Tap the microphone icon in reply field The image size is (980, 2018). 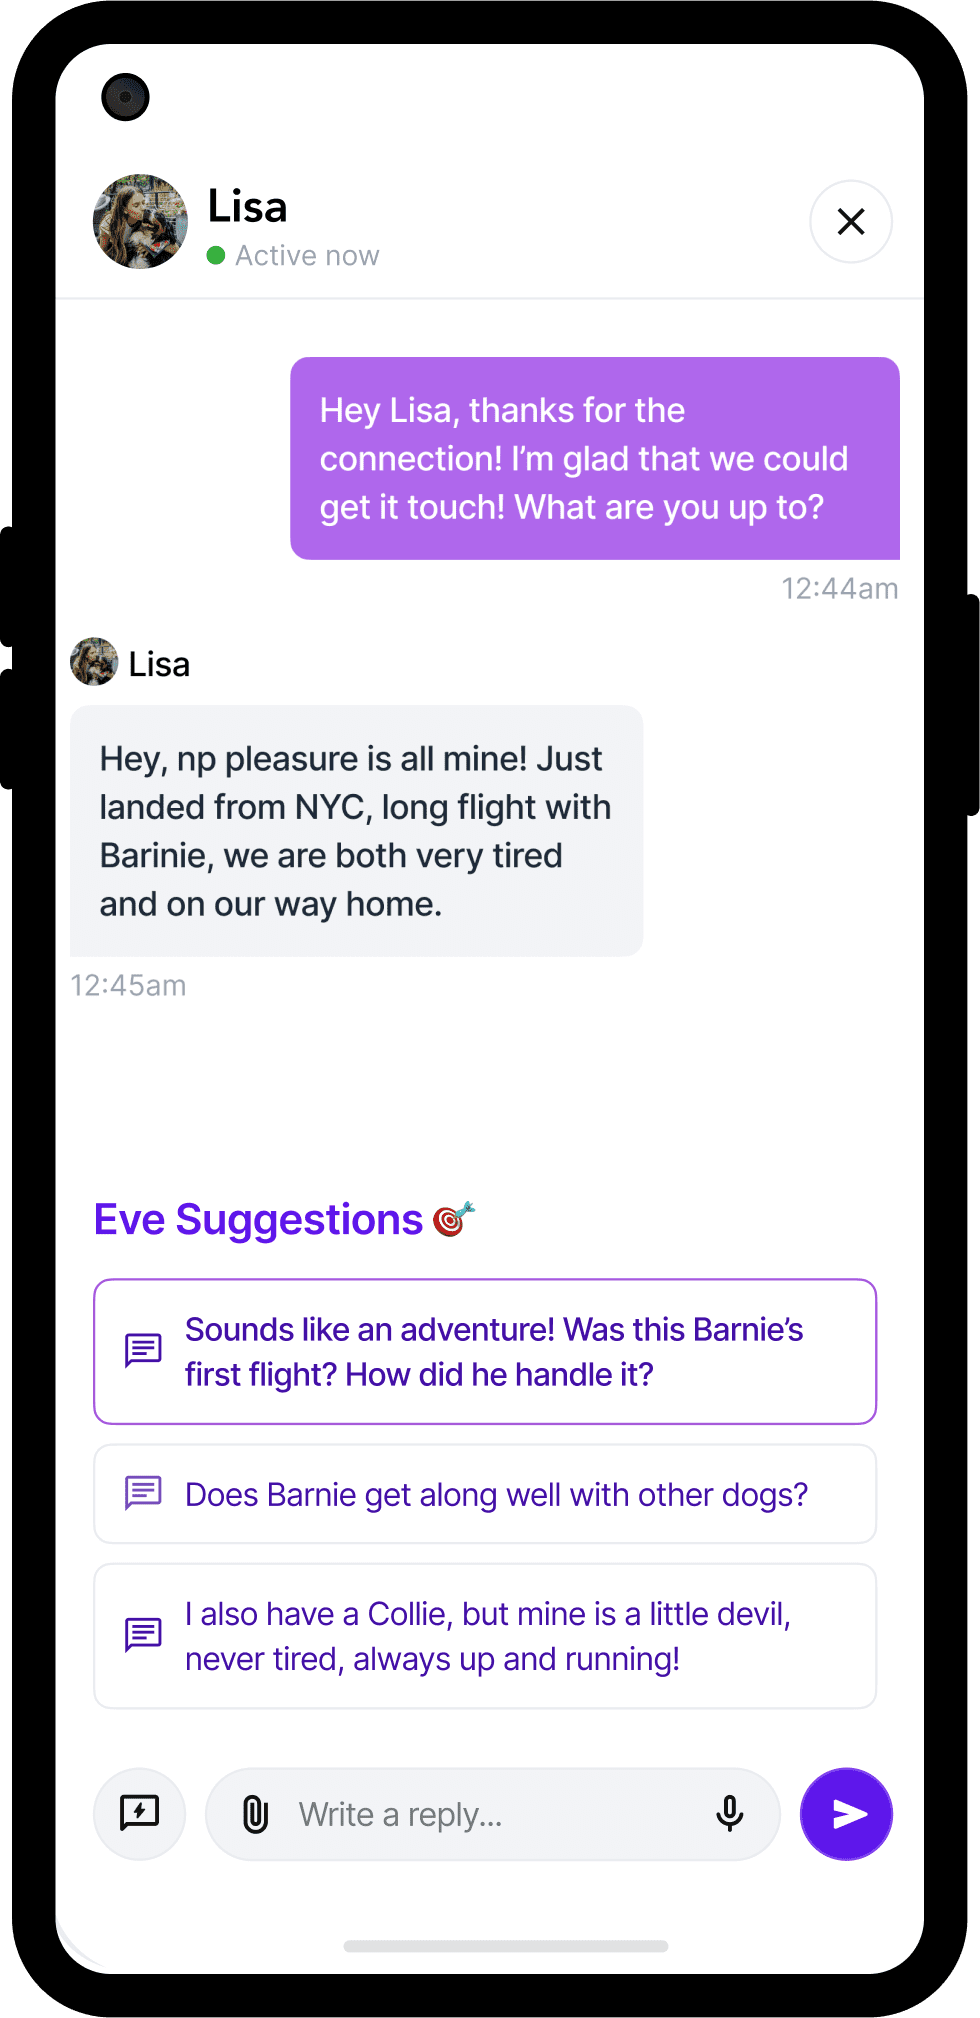pos(730,1814)
